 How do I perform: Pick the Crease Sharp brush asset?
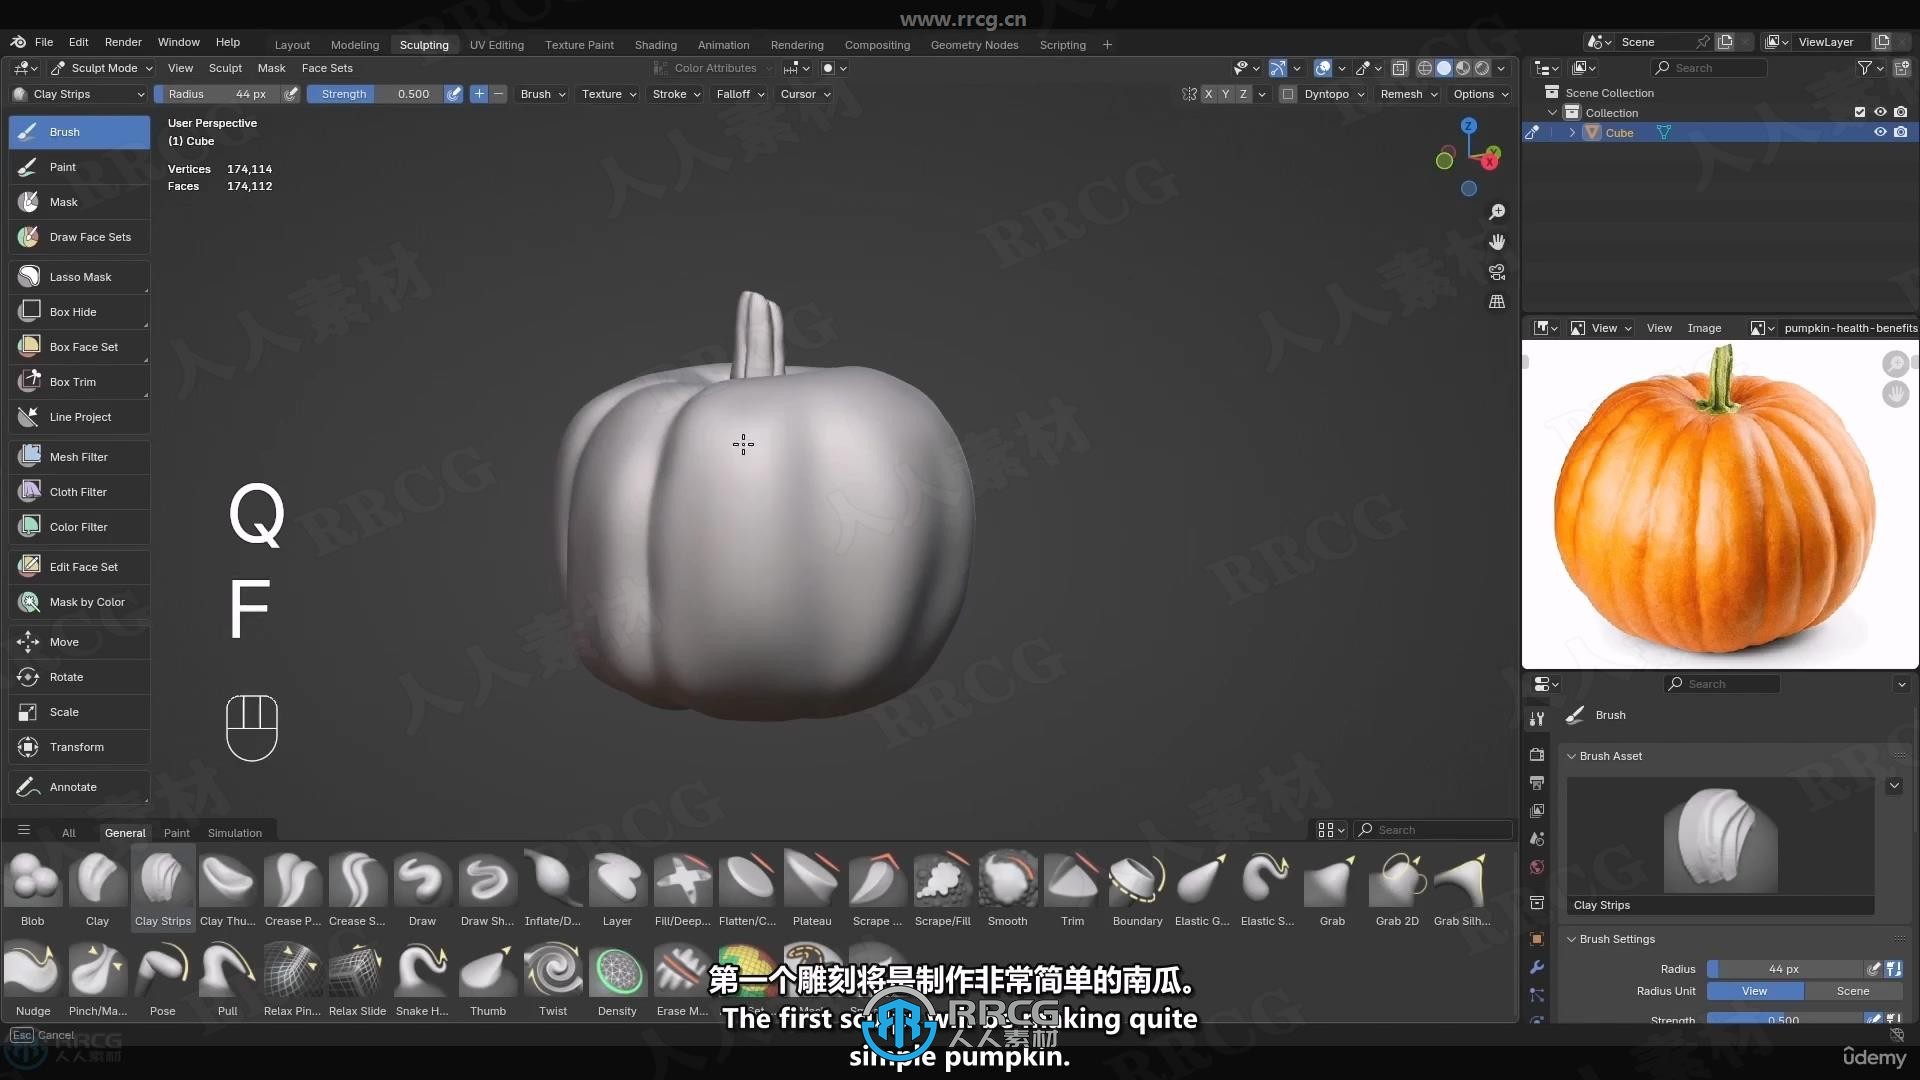(357, 889)
